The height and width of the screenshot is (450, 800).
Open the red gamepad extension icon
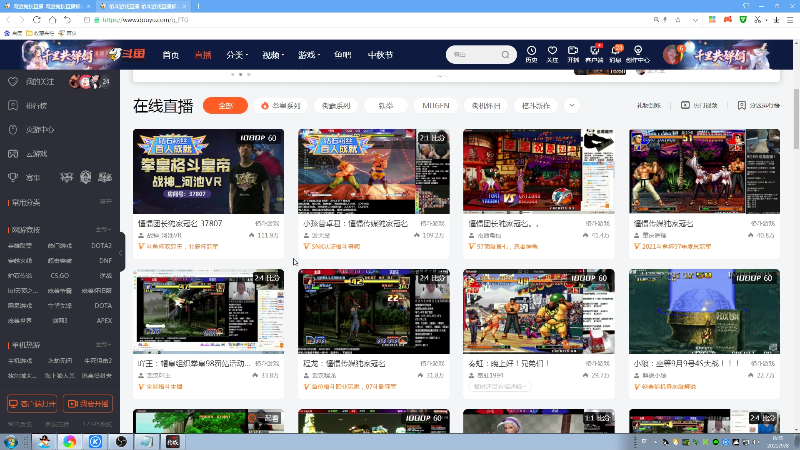tap(728, 20)
